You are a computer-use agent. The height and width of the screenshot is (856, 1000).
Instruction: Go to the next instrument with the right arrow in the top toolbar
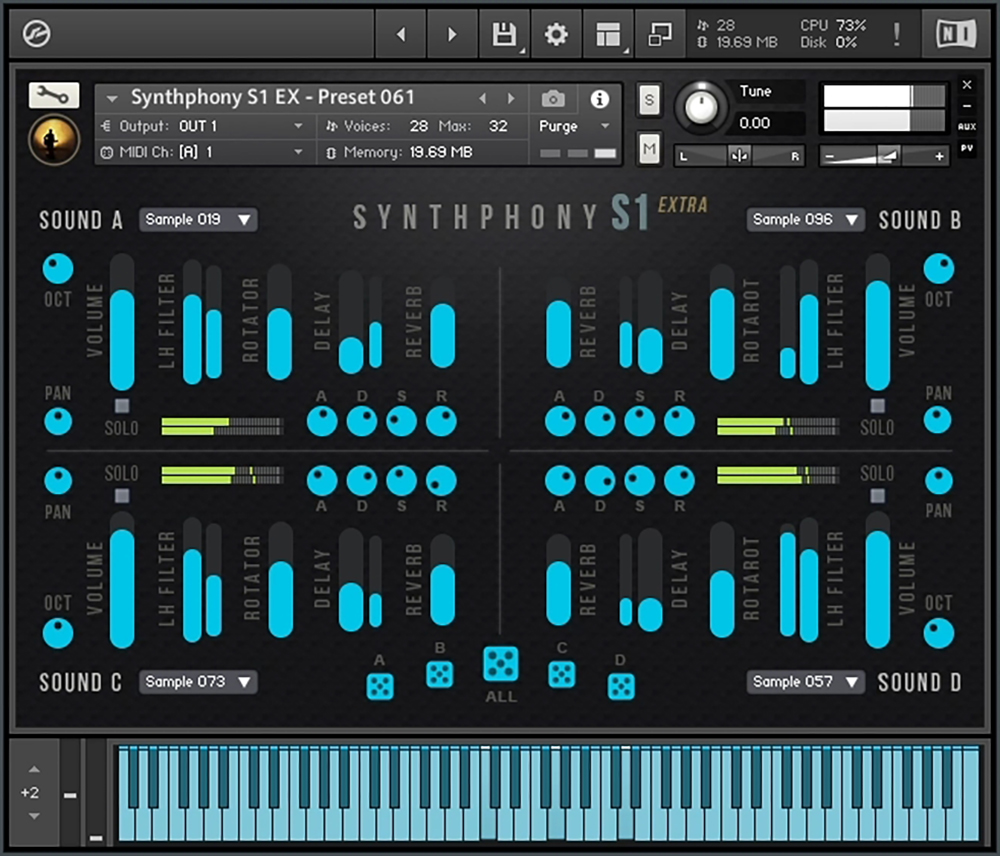452,34
